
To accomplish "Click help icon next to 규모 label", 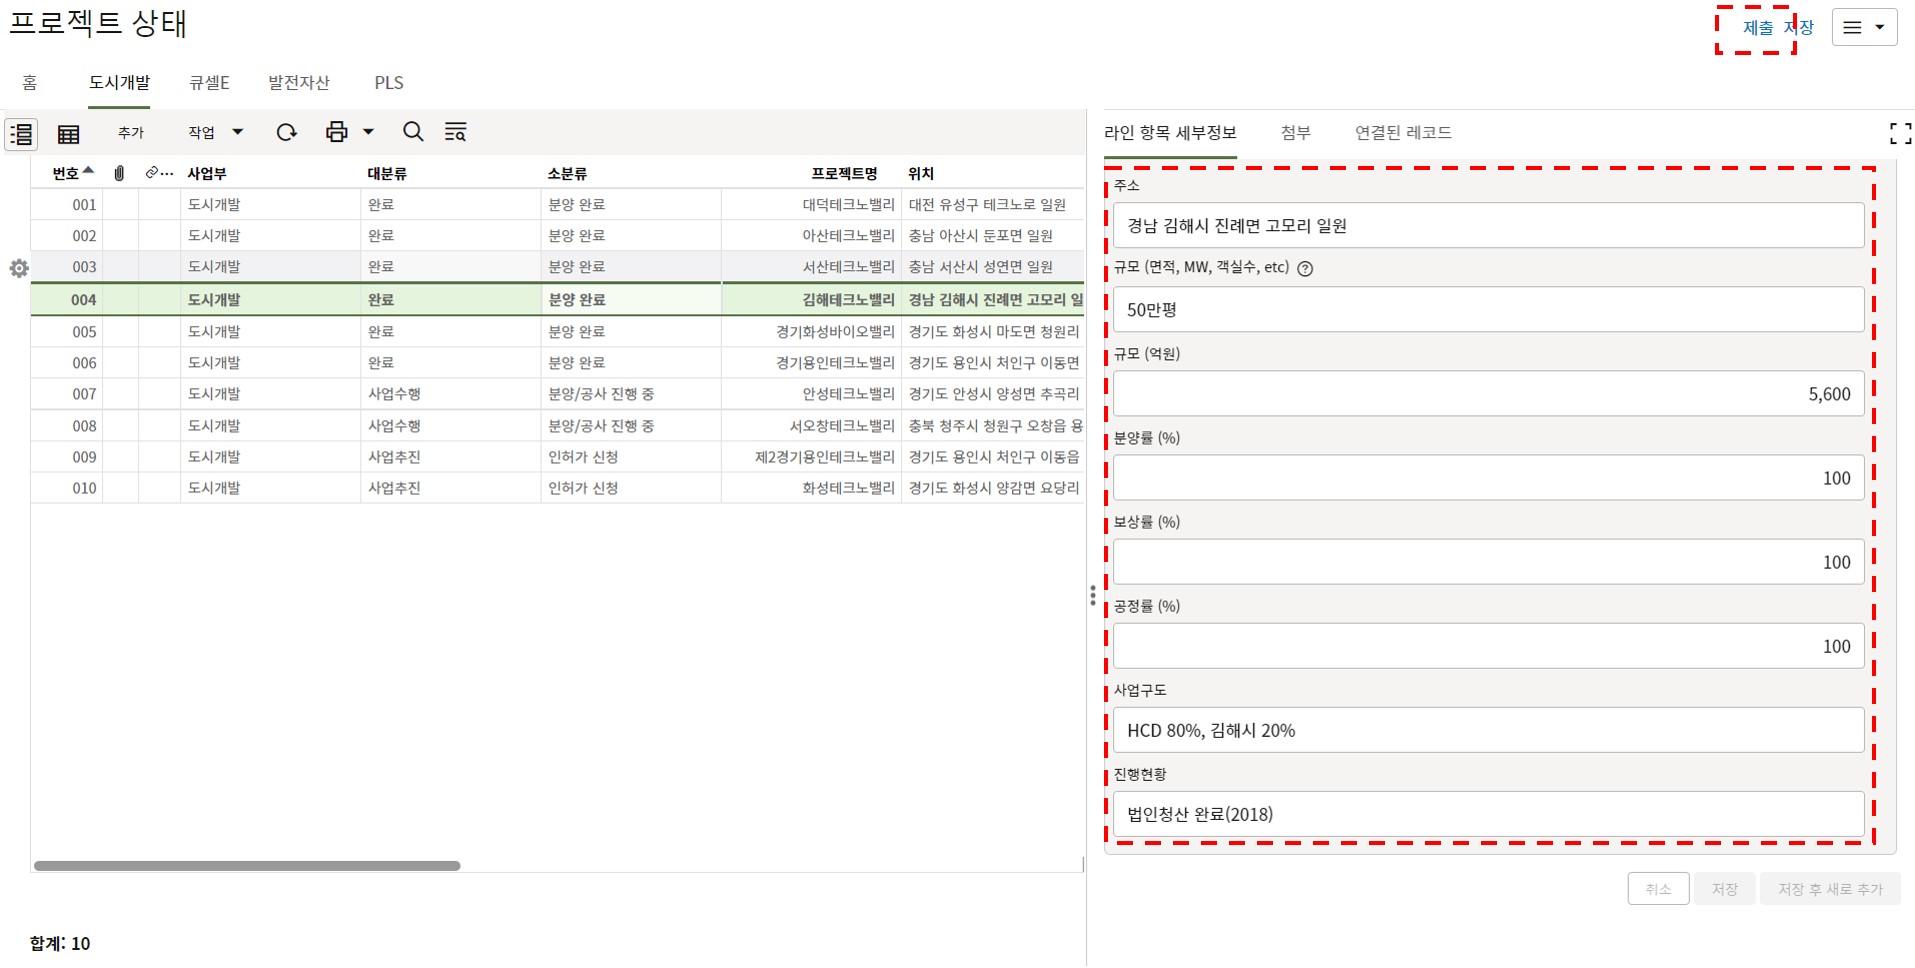I will pyautogui.click(x=1305, y=268).
